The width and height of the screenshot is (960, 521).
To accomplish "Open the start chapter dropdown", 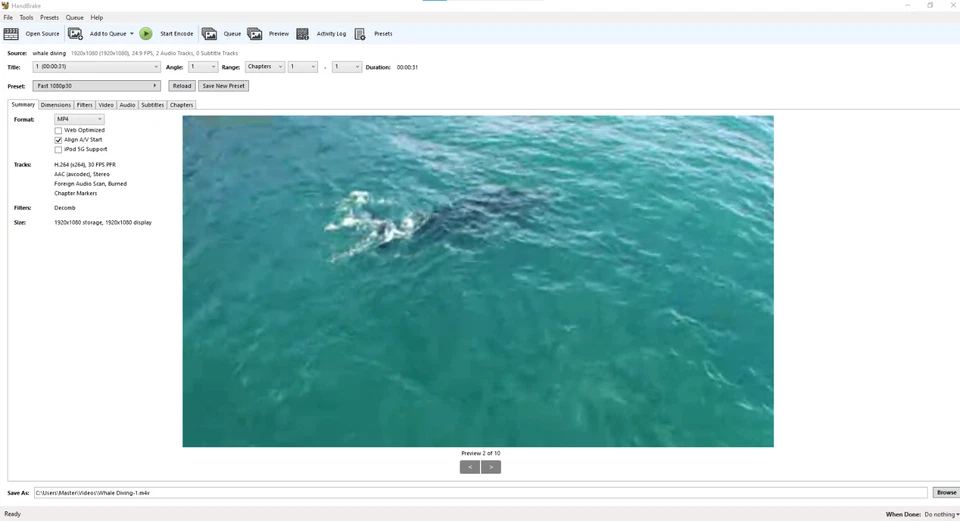I will click(302, 67).
